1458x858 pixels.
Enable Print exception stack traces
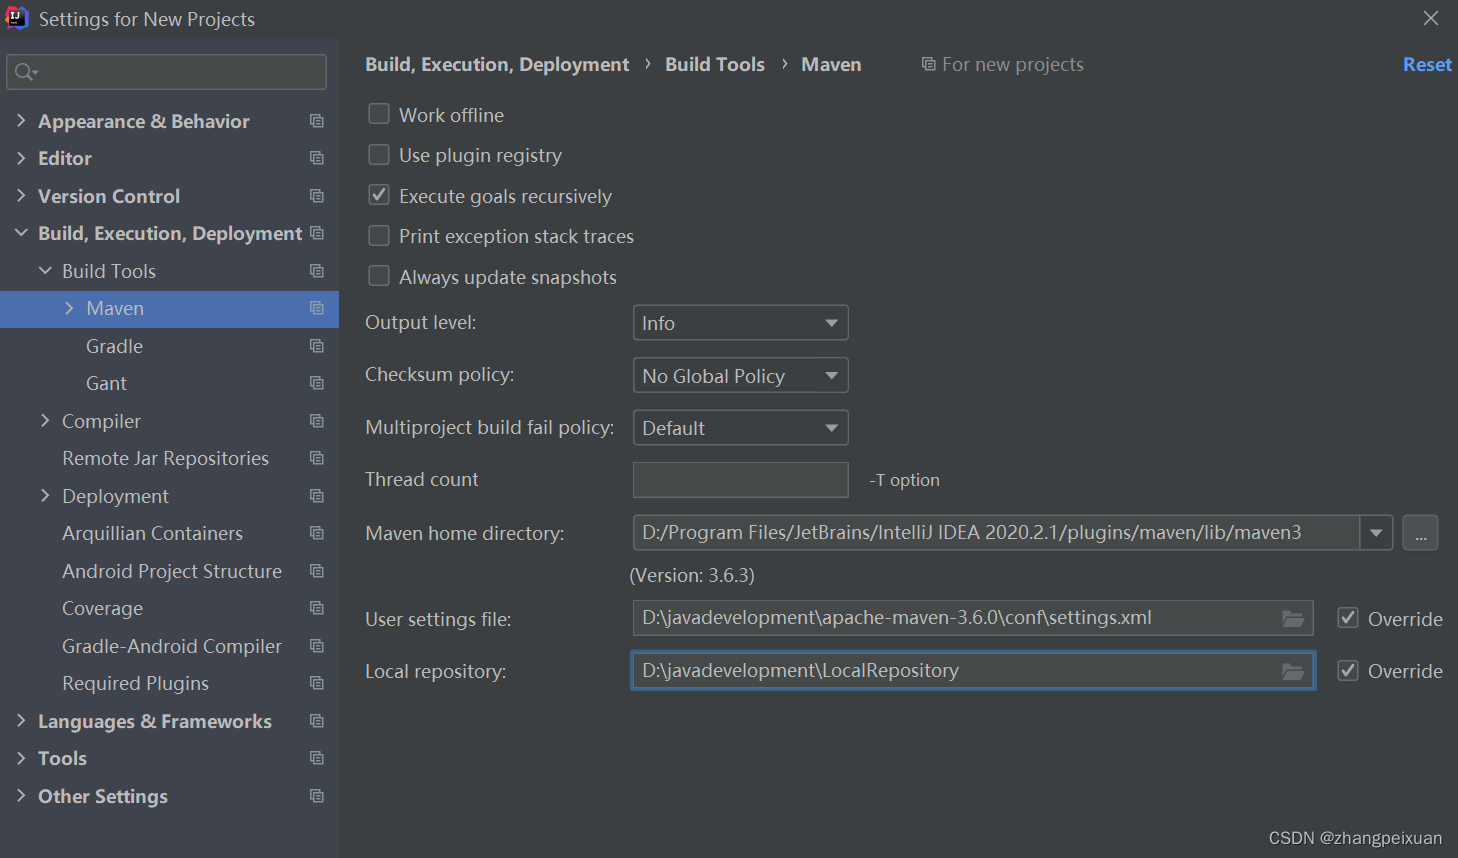(x=379, y=235)
